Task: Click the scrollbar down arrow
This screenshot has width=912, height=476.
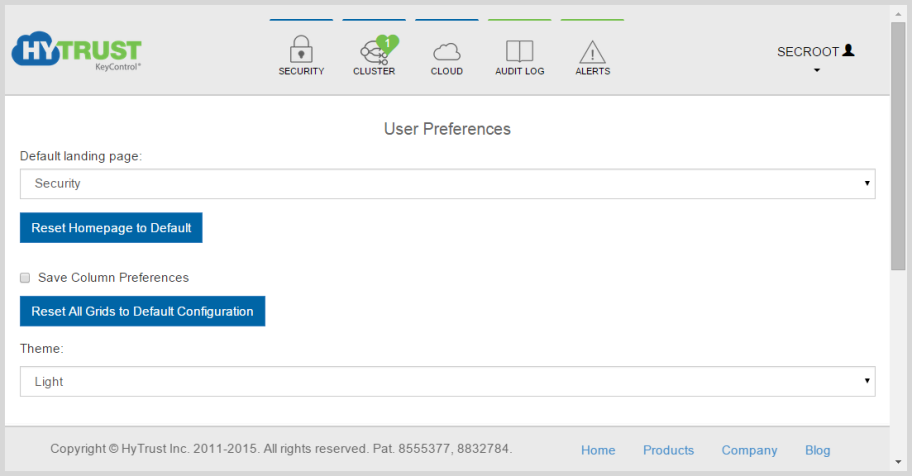Action: 898,463
